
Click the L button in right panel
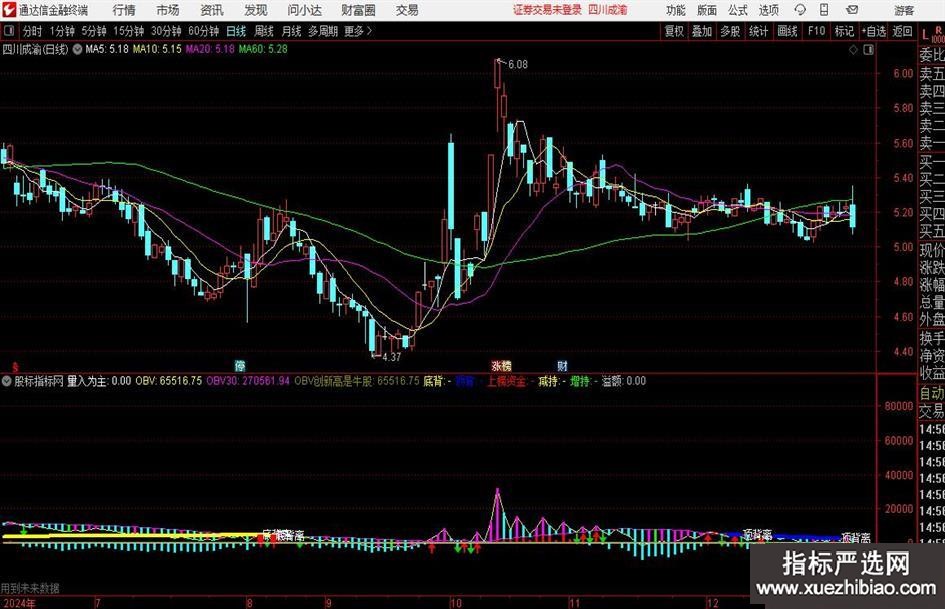[x=925, y=34]
